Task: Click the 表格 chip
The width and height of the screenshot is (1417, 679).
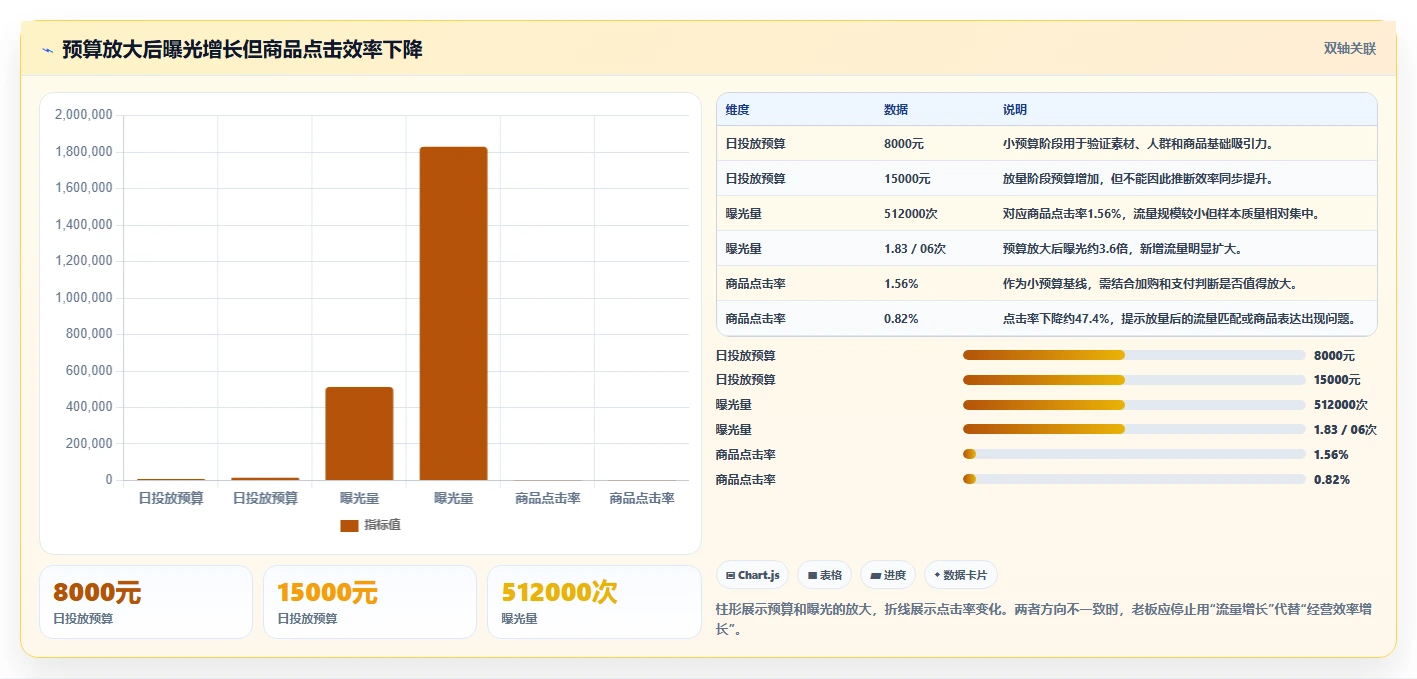Action: [x=825, y=575]
